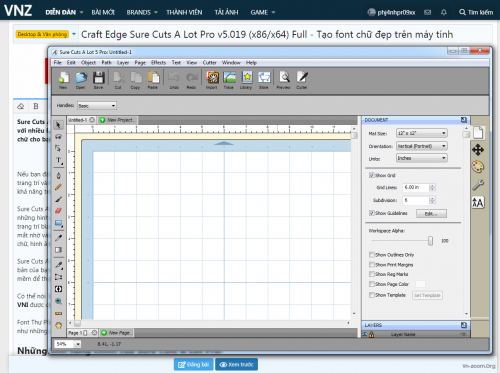This screenshot has height=373, width=500.
Task: Click the Import icon in the toolbar
Action: (212, 78)
